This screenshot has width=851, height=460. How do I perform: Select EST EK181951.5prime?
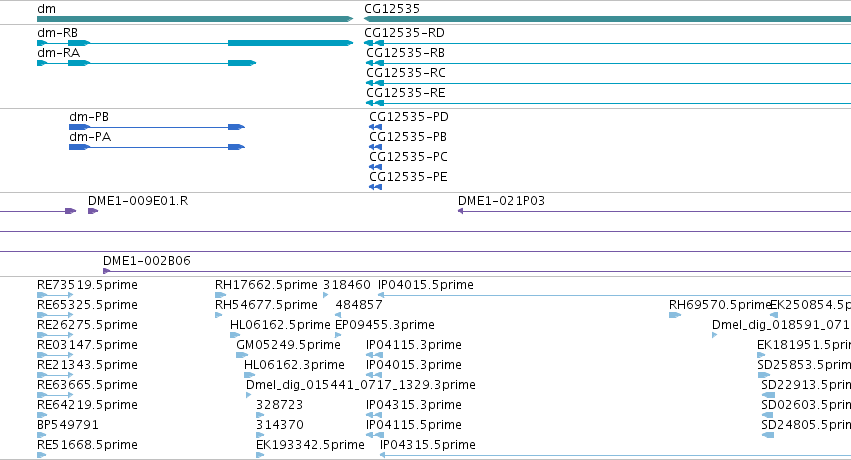coord(804,345)
